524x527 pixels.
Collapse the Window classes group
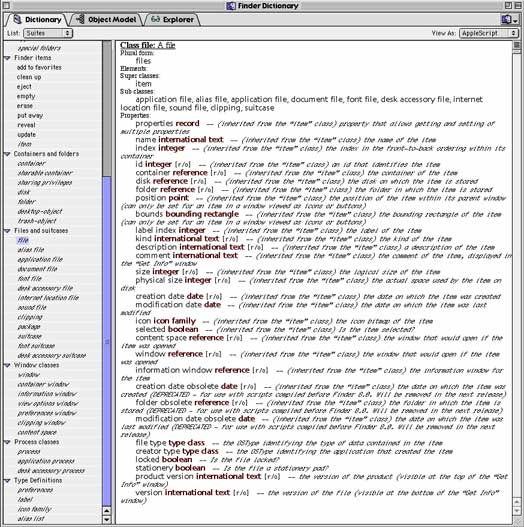(7, 365)
